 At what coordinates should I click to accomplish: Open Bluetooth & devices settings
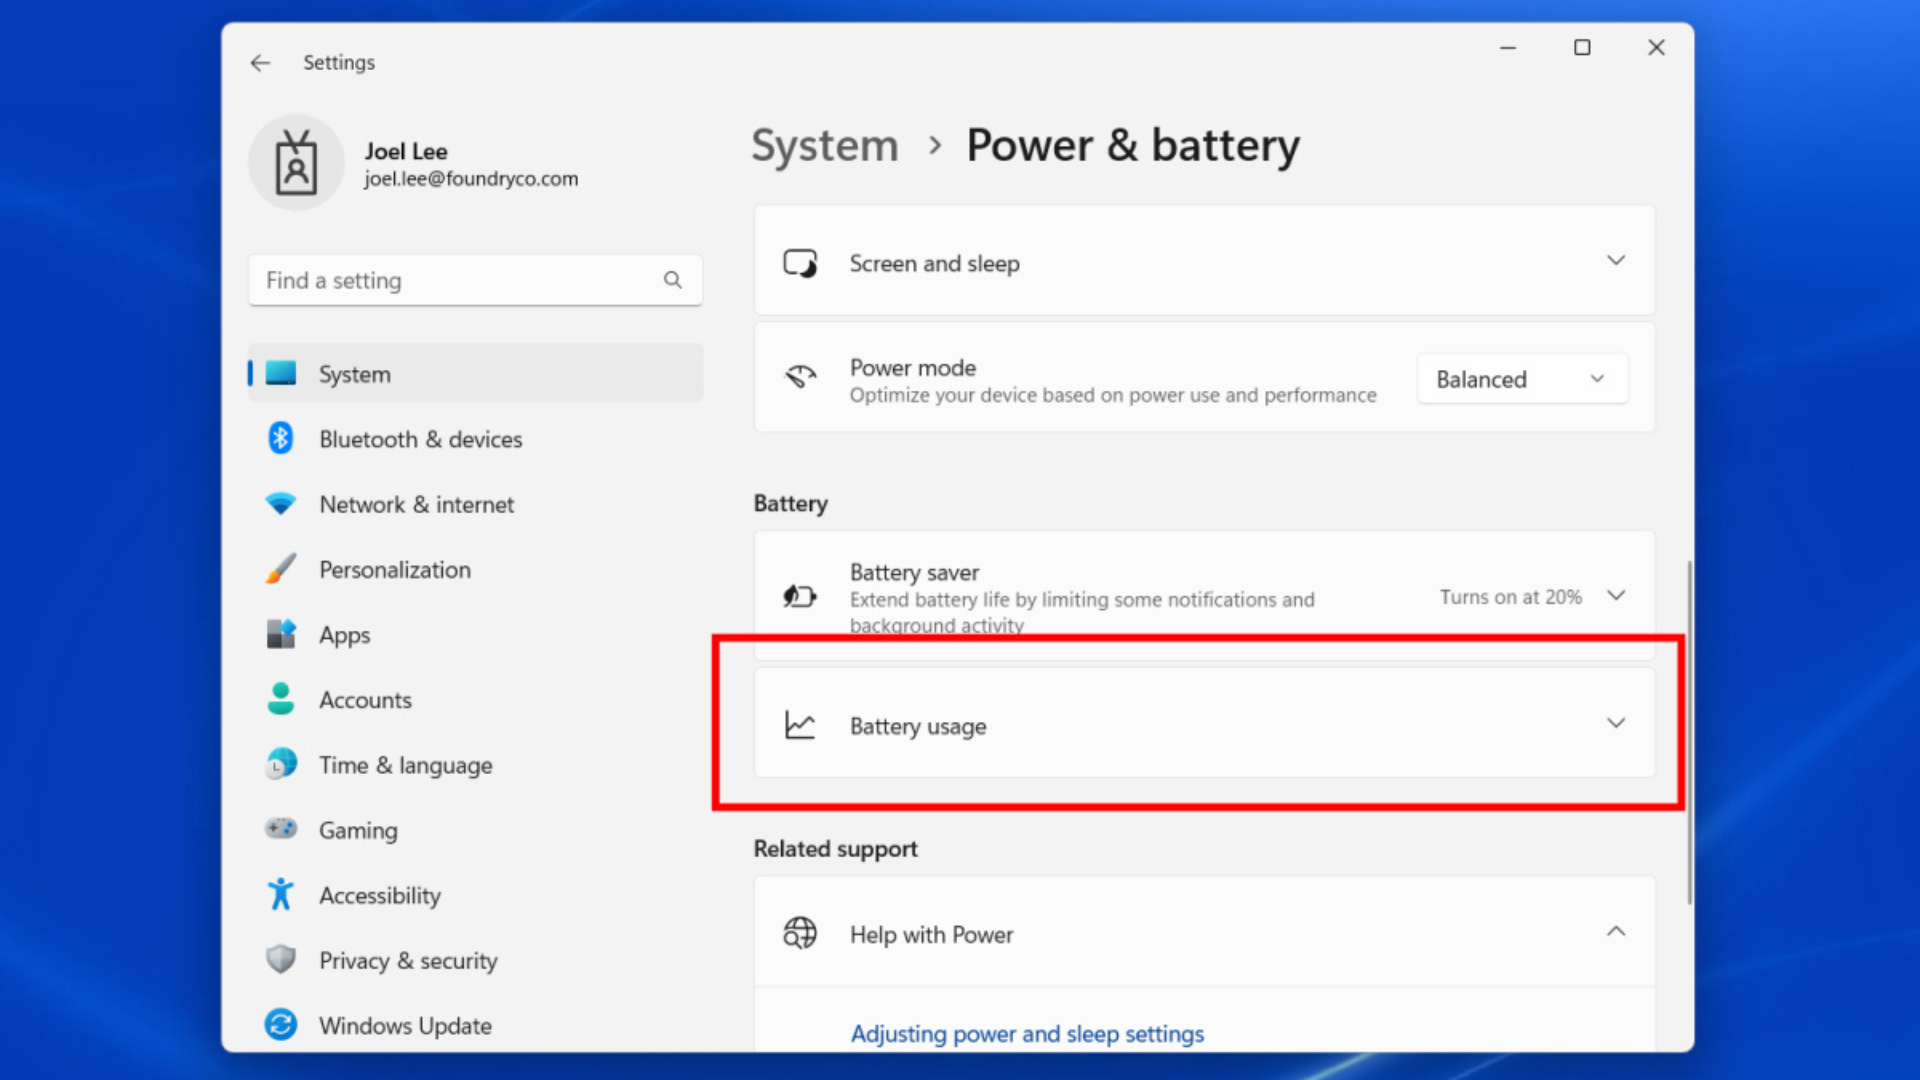click(420, 439)
